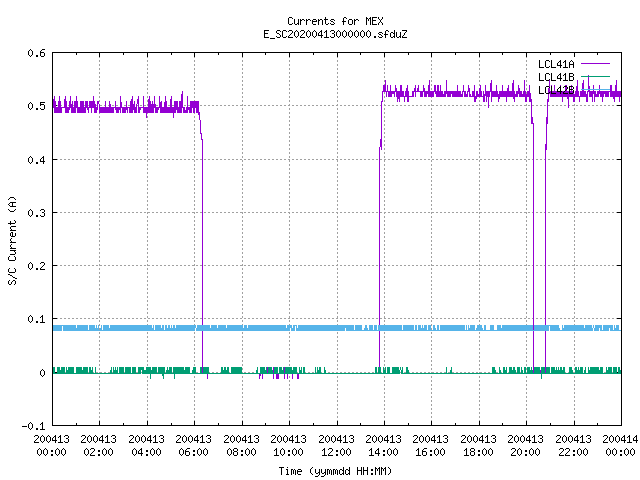Viewport: 640px width, 480px height.
Task: Click the 200413 10:00 x-axis tick label
Action: (x=288, y=445)
